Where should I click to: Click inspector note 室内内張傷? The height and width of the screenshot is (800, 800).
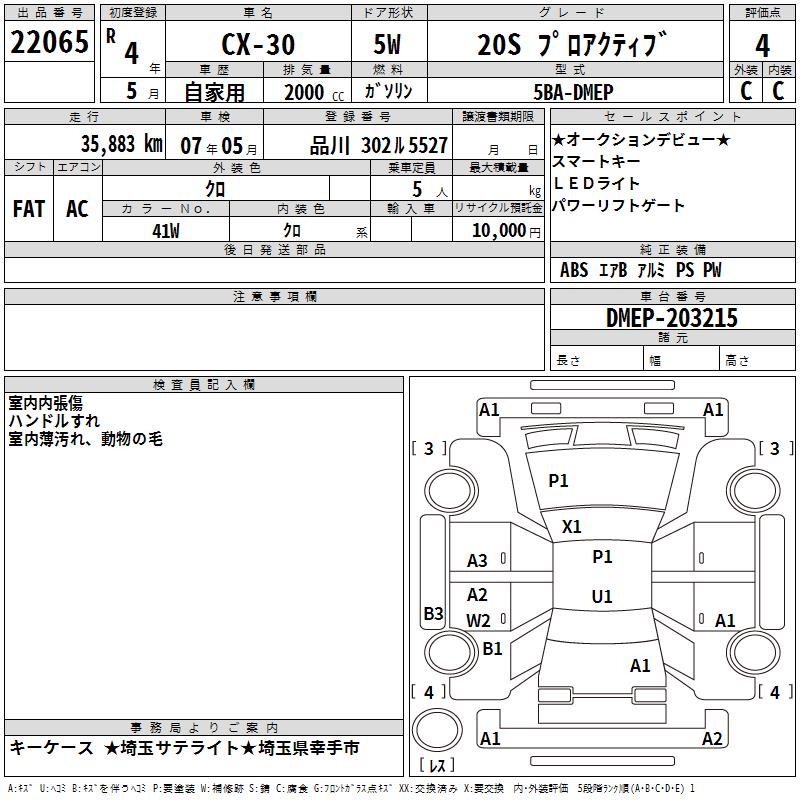coord(46,403)
